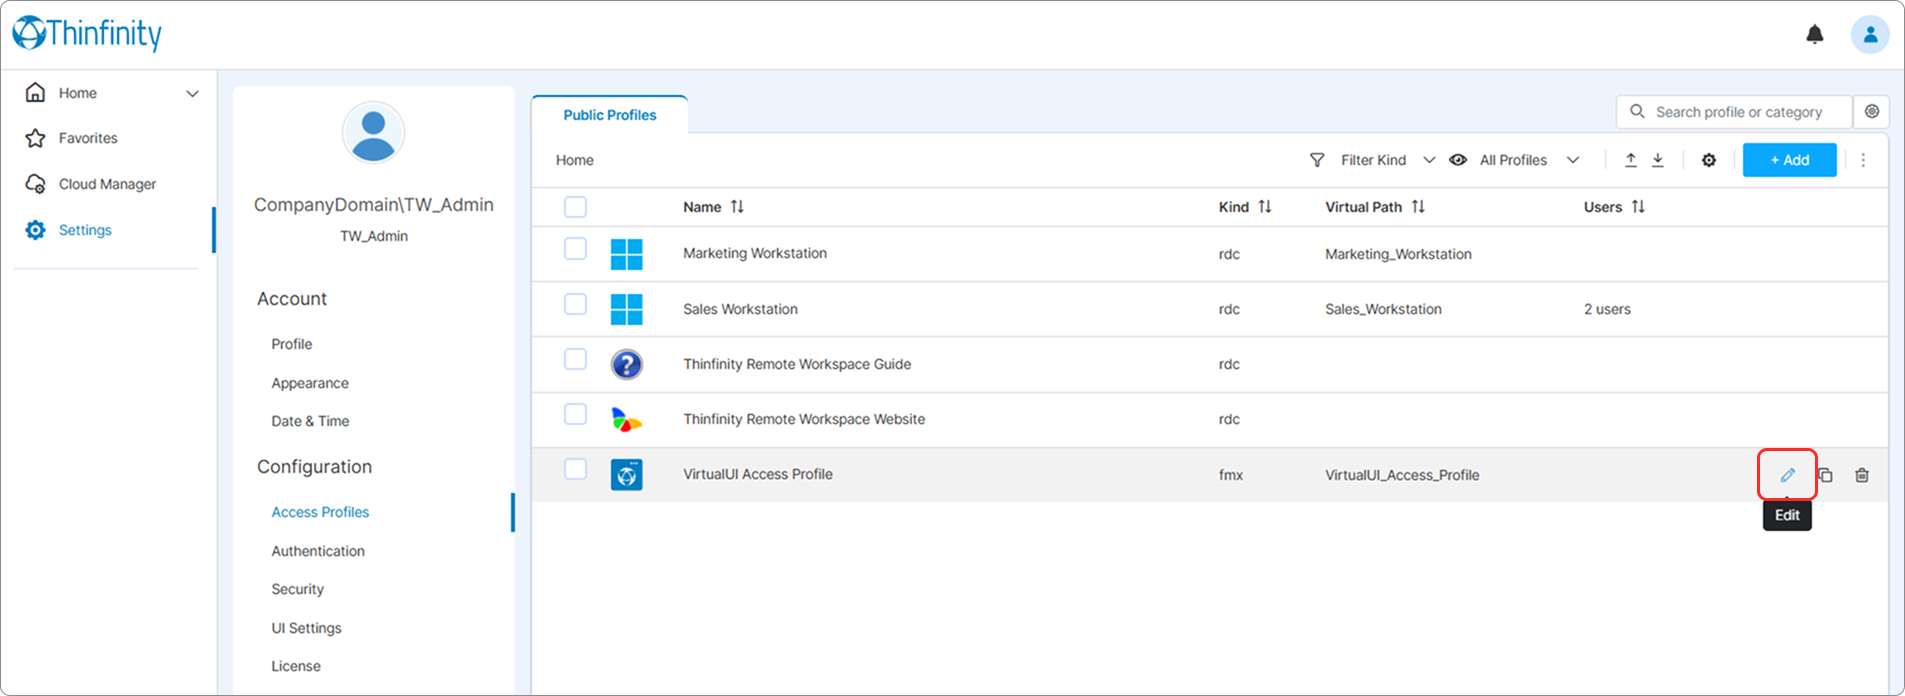Screen dimensions: 1905x696
Task: Click the Home breadcrumb link
Action: (575, 160)
